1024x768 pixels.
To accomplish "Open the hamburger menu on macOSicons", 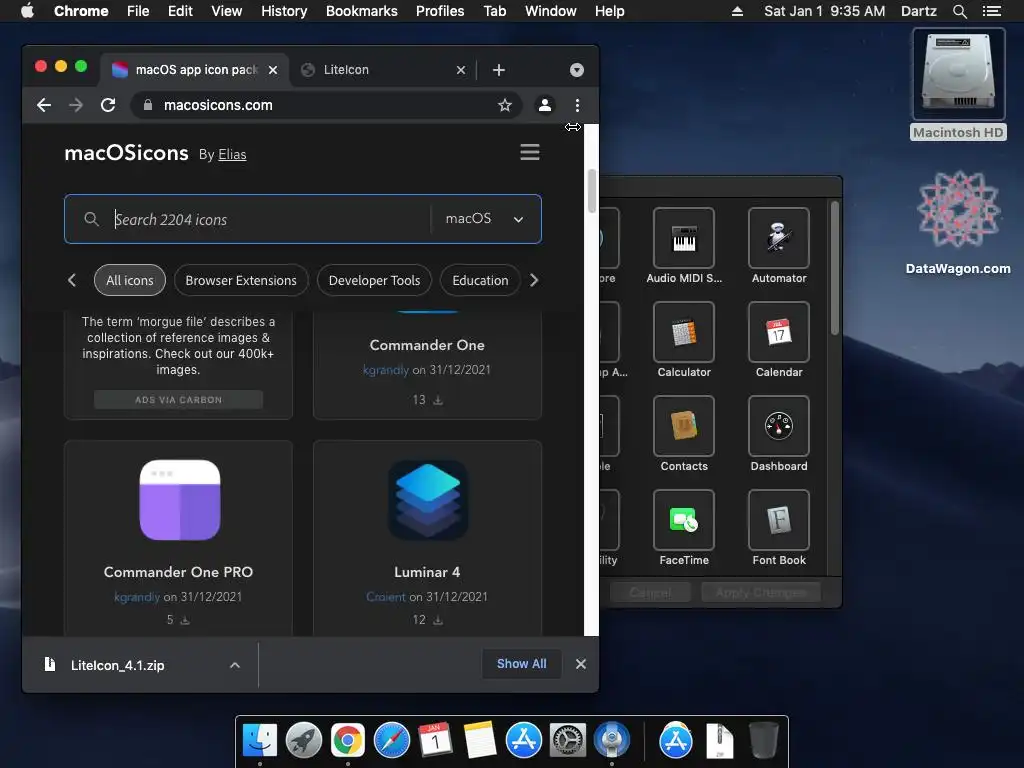I will (x=530, y=152).
